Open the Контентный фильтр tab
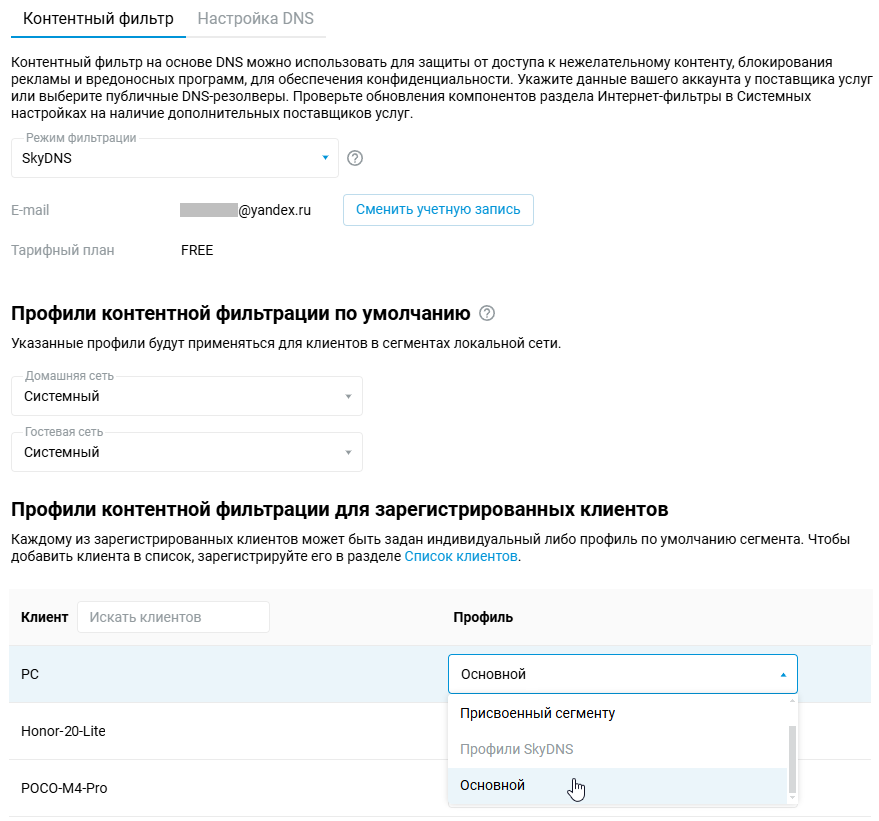Image resolution: width=879 pixels, height=821 pixels. [x=98, y=19]
